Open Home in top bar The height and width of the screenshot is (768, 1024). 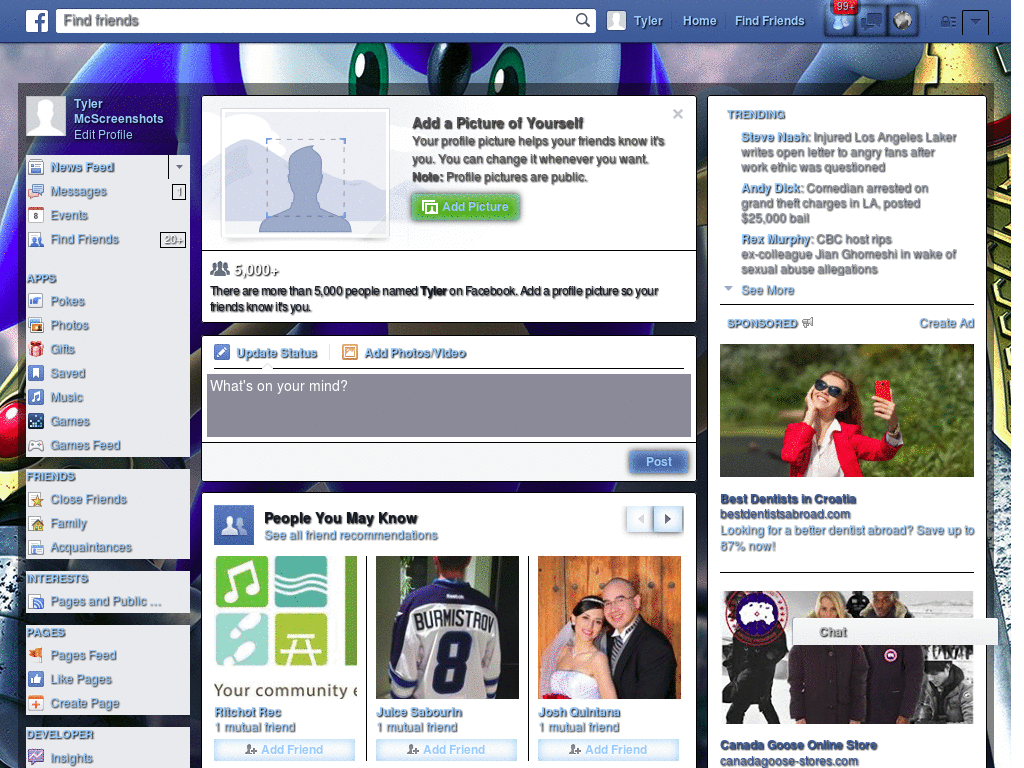(699, 21)
